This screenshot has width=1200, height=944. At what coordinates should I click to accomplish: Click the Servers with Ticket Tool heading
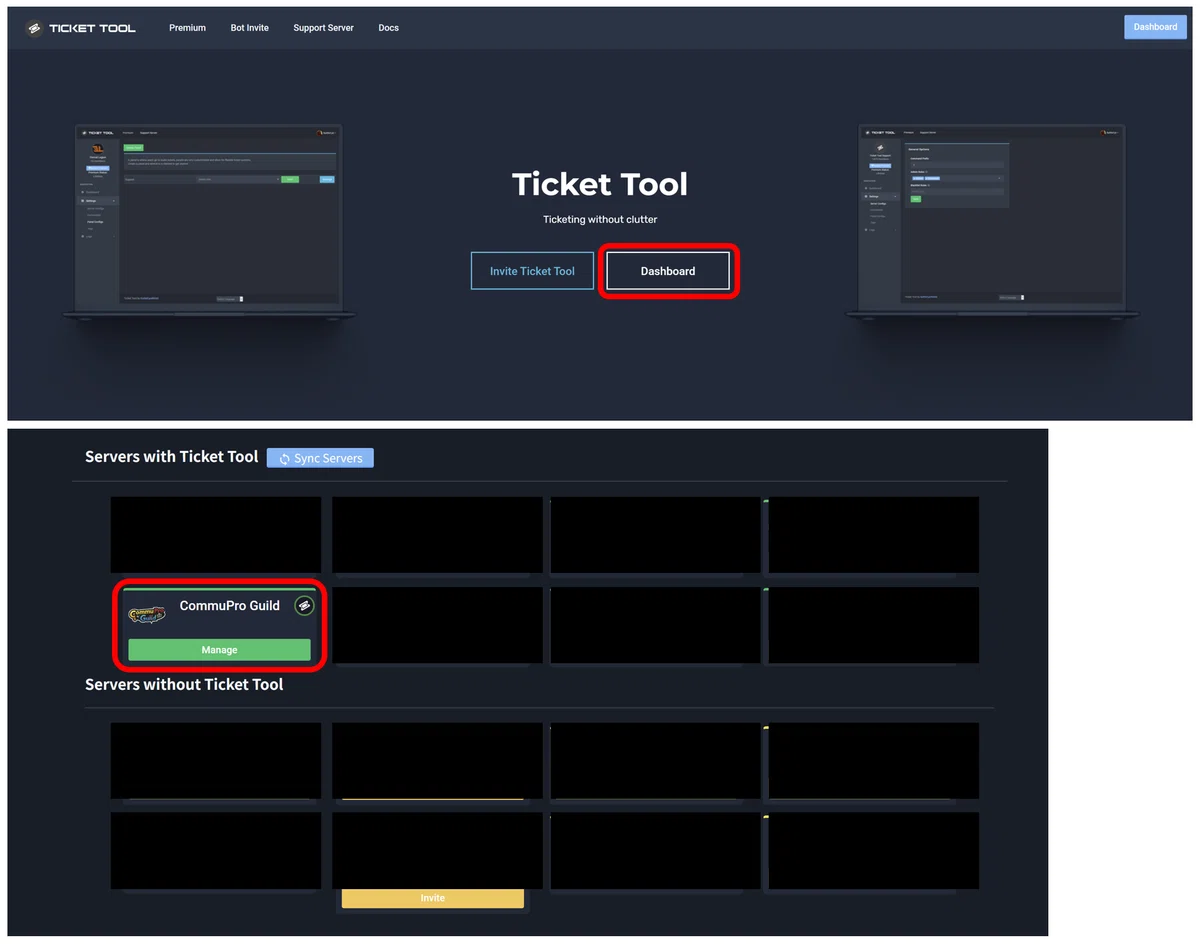(172, 457)
